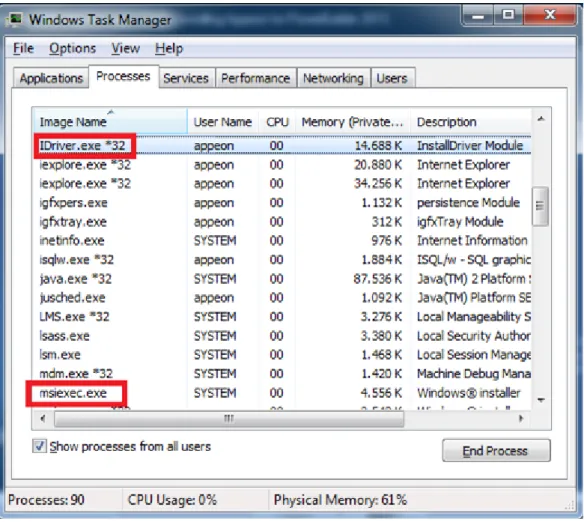Click the End Process button
The image size is (584, 522).
pyautogui.click(x=496, y=451)
